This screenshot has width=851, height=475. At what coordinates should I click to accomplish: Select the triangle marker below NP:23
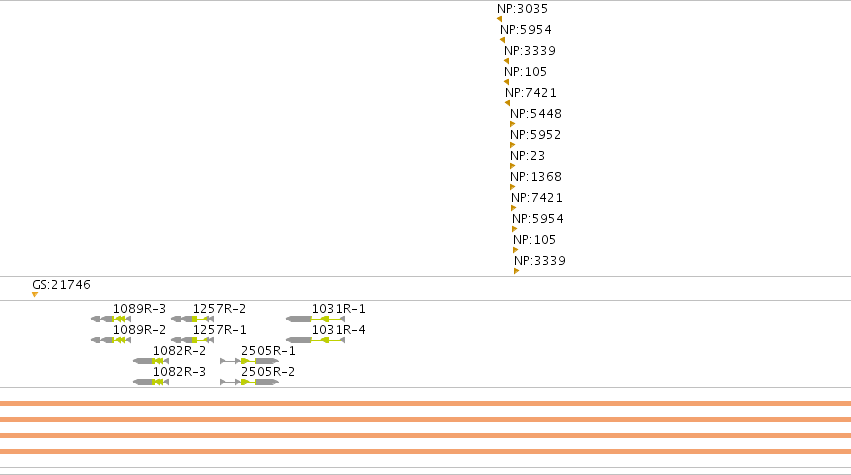pyautogui.click(x=512, y=166)
